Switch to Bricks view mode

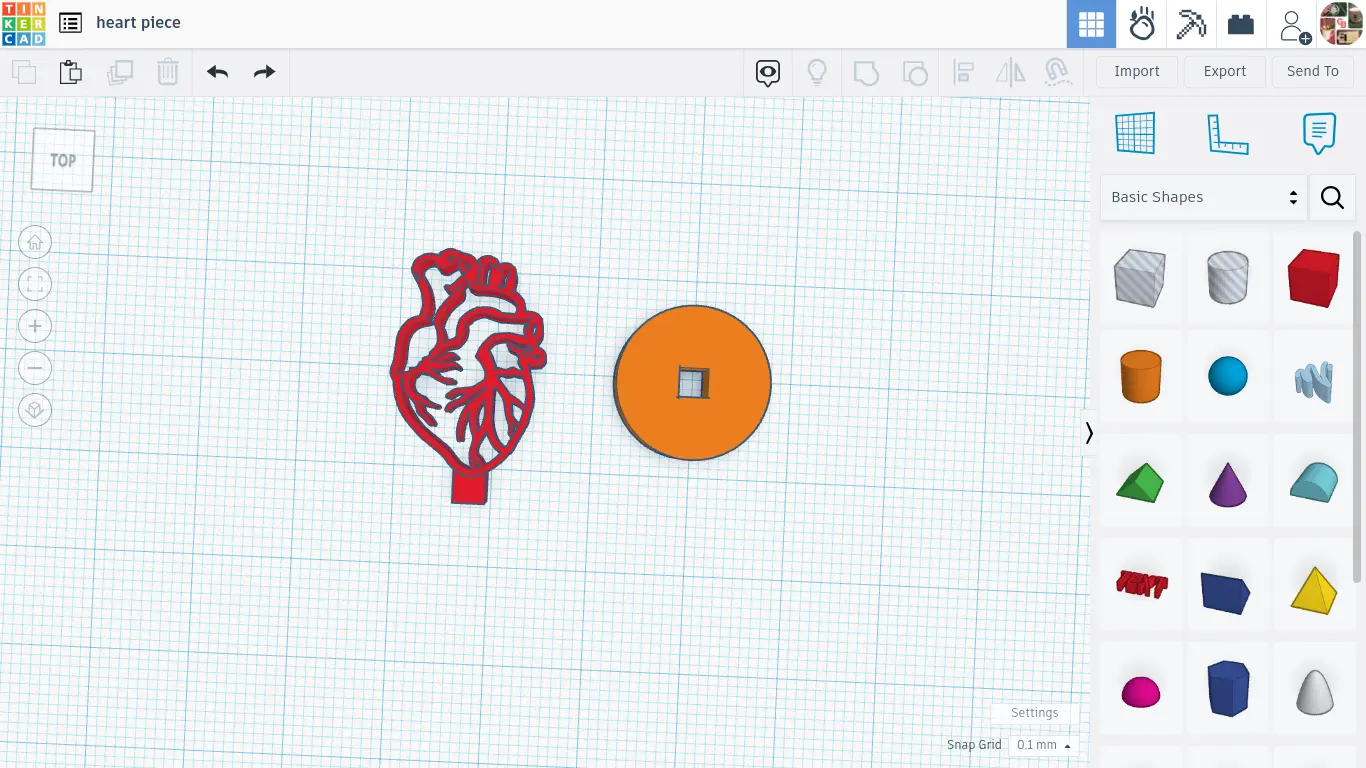[x=1241, y=24]
